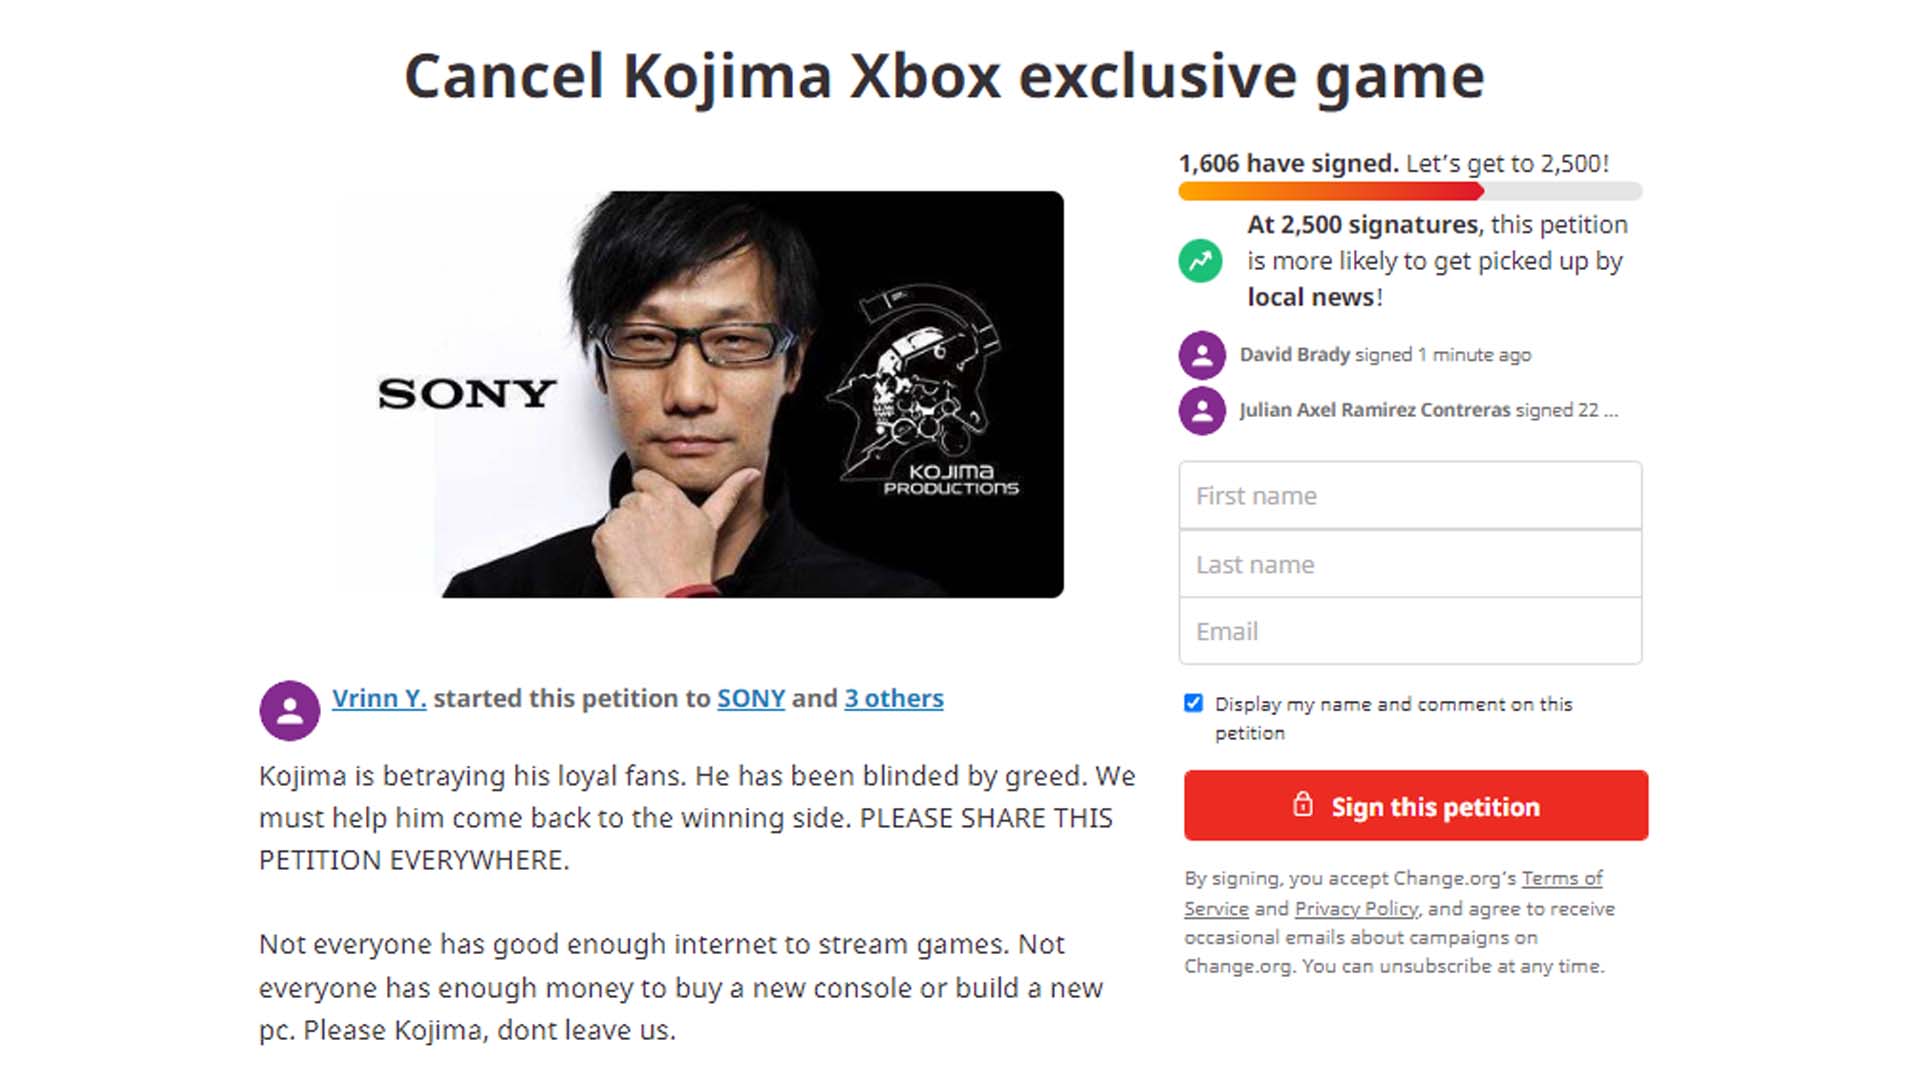Image resolution: width=1920 pixels, height=1080 pixels.
Task: Click the signature progress bar
Action: coord(1410,191)
